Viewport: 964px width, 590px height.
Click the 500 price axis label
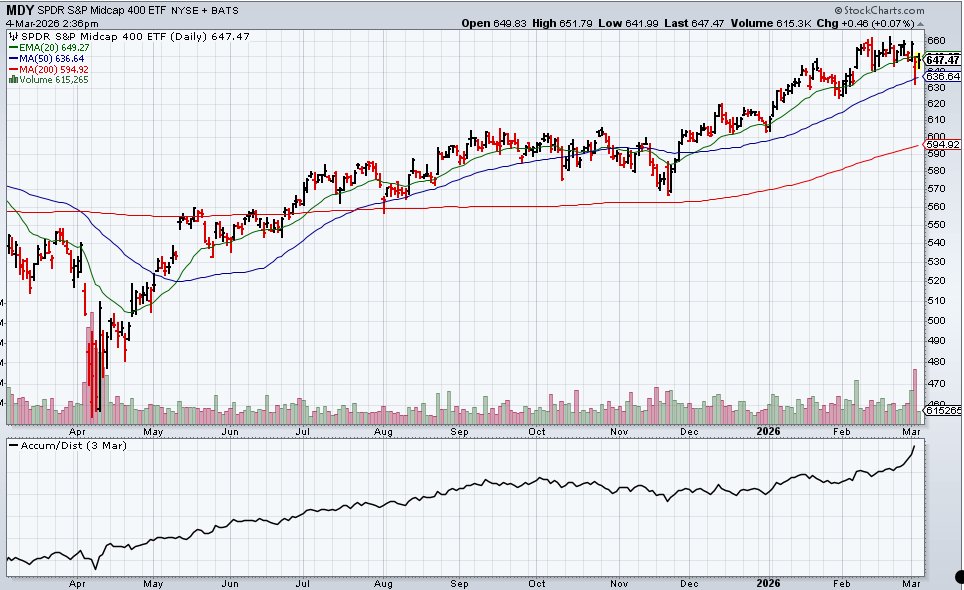[936, 320]
